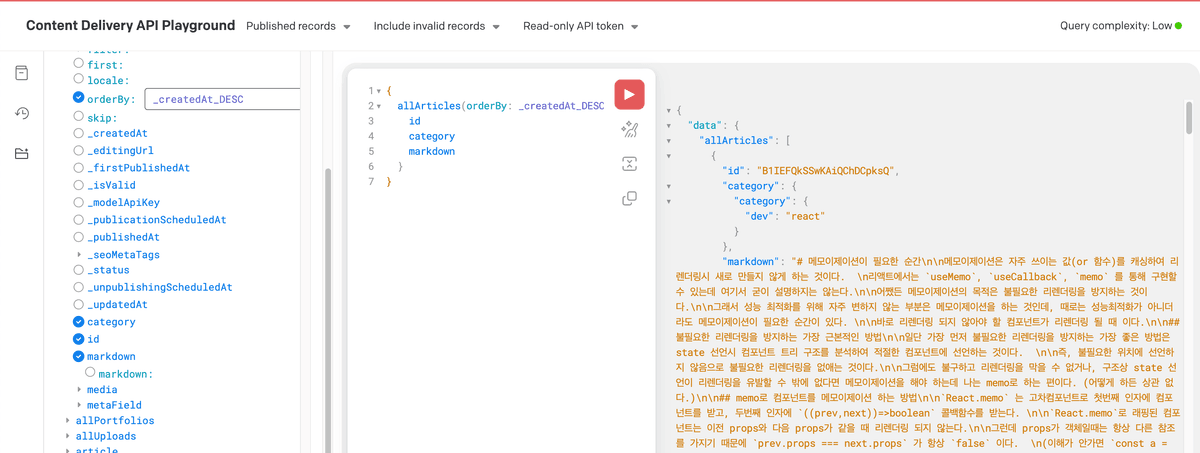The image size is (1200, 453).
Task: Click the orderBy value input box
Action: pyautogui.click(x=222, y=99)
